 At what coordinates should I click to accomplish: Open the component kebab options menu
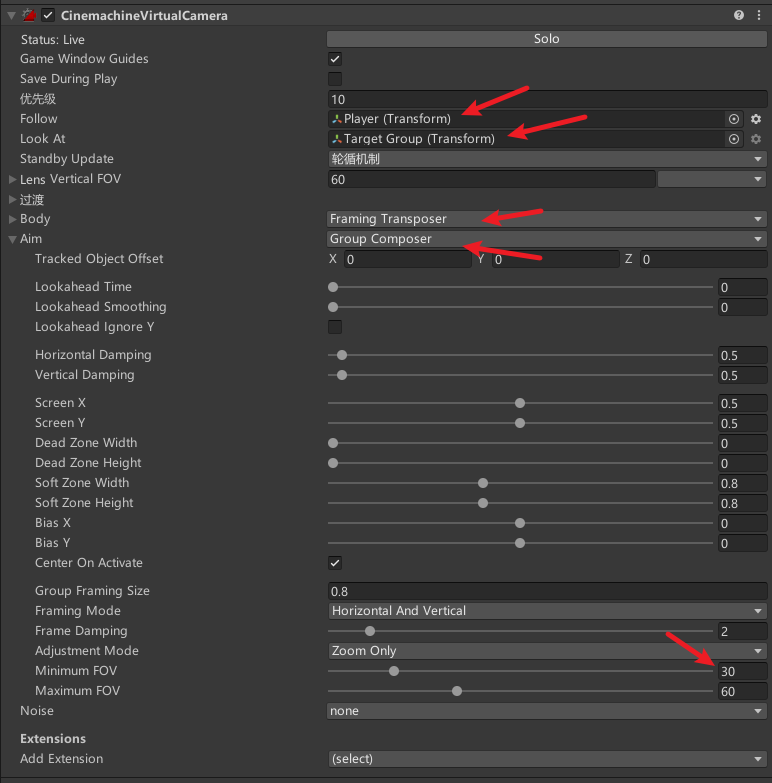tap(759, 15)
